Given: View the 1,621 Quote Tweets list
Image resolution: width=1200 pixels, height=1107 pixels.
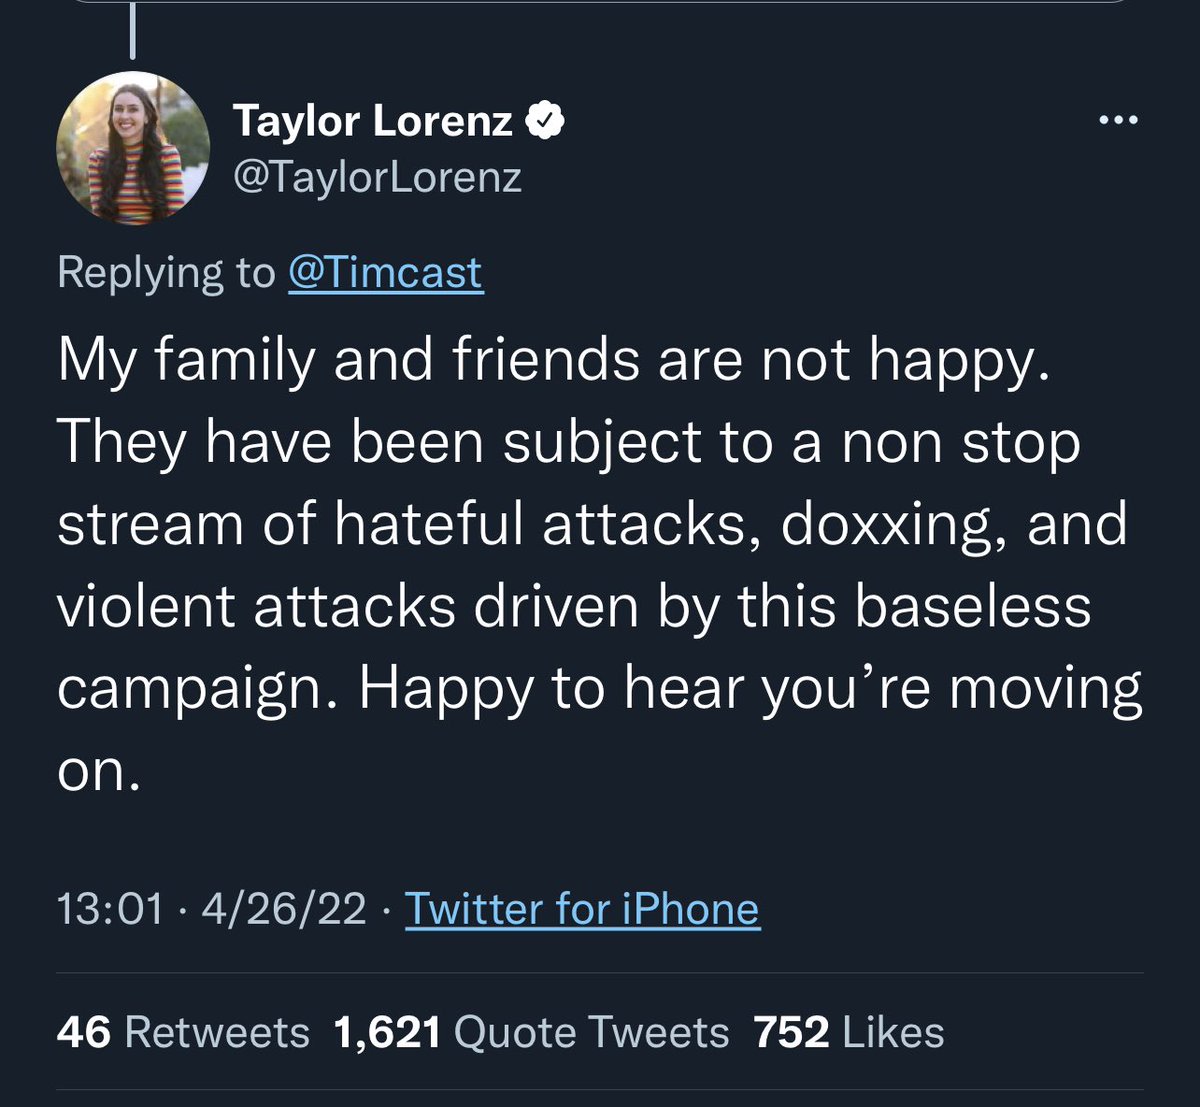Looking at the screenshot, I should coord(531,1032).
